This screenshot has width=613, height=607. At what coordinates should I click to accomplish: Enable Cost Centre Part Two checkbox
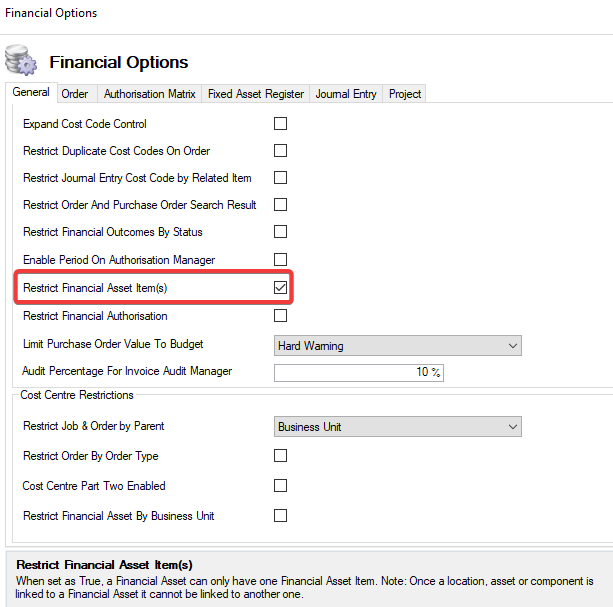[x=280, y=486]
